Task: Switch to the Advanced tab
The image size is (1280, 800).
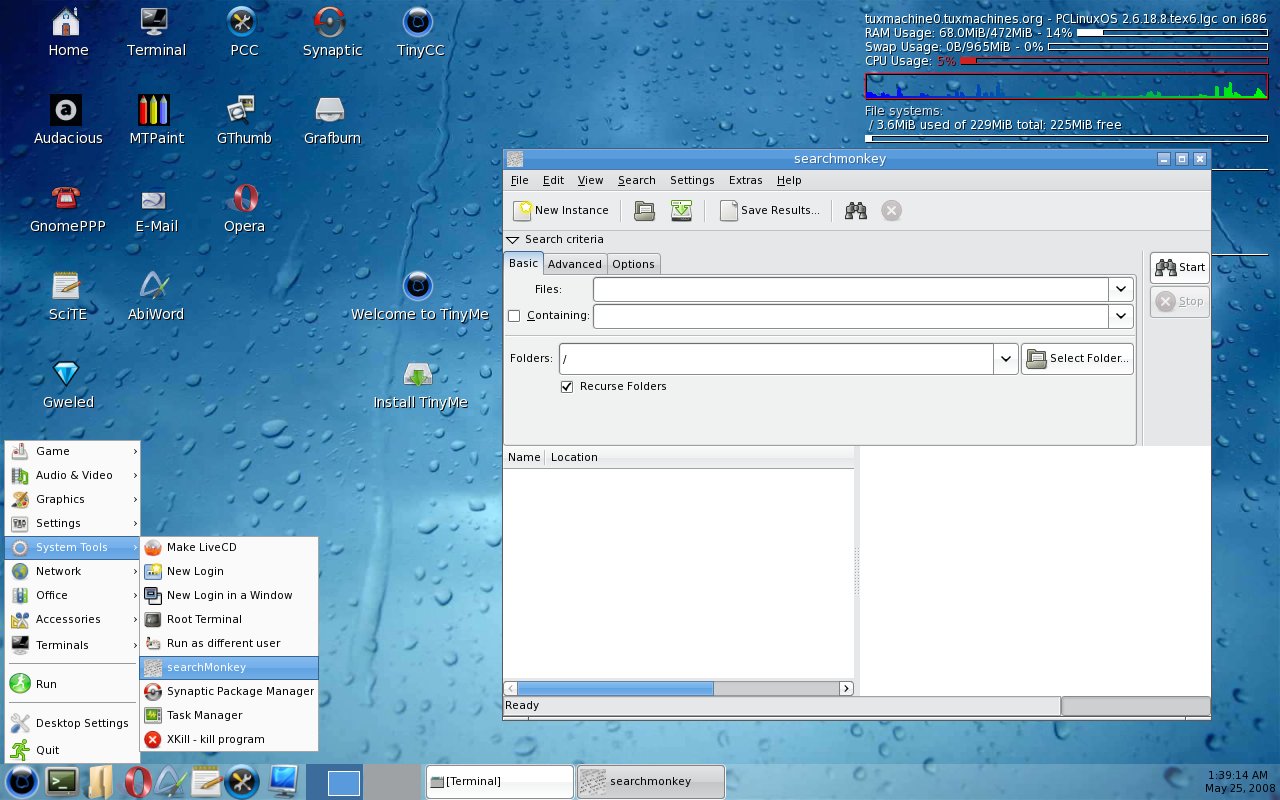Action: (575, 264)
